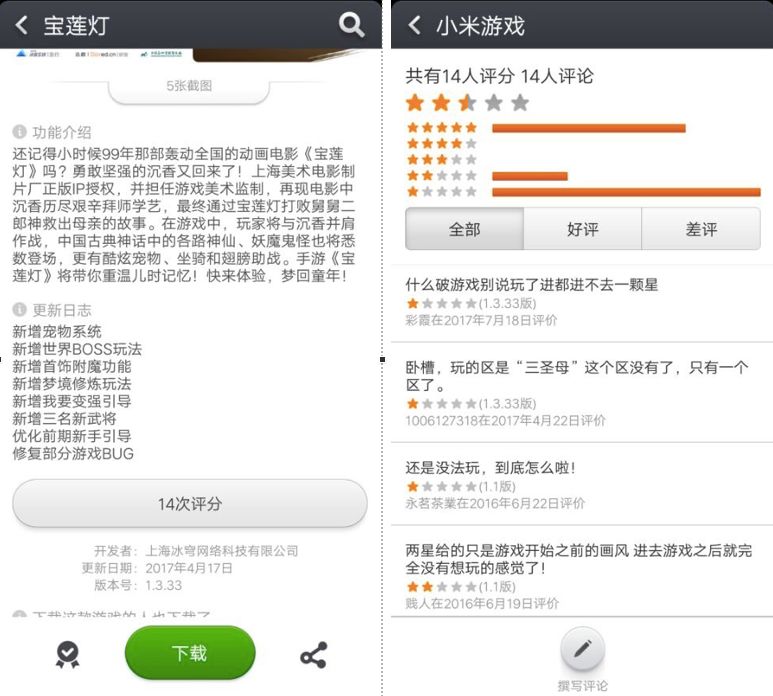Click the four-star row in the rating breakdown
773x696 pixels.
442,143
